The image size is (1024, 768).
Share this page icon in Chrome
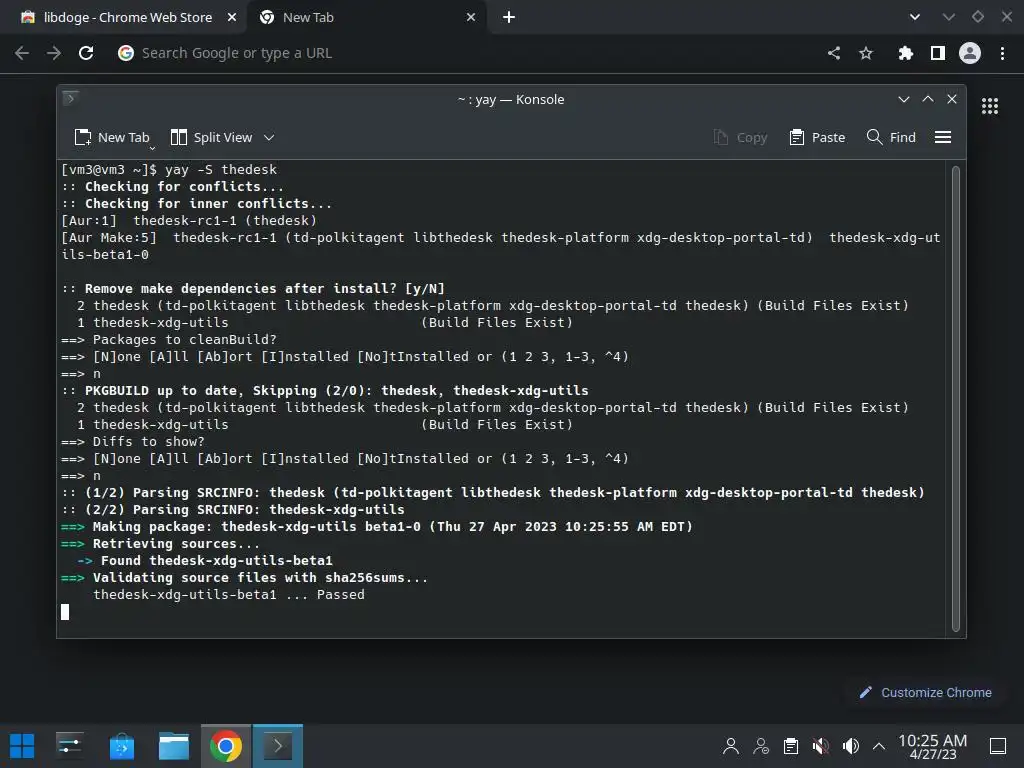[834, 53]
